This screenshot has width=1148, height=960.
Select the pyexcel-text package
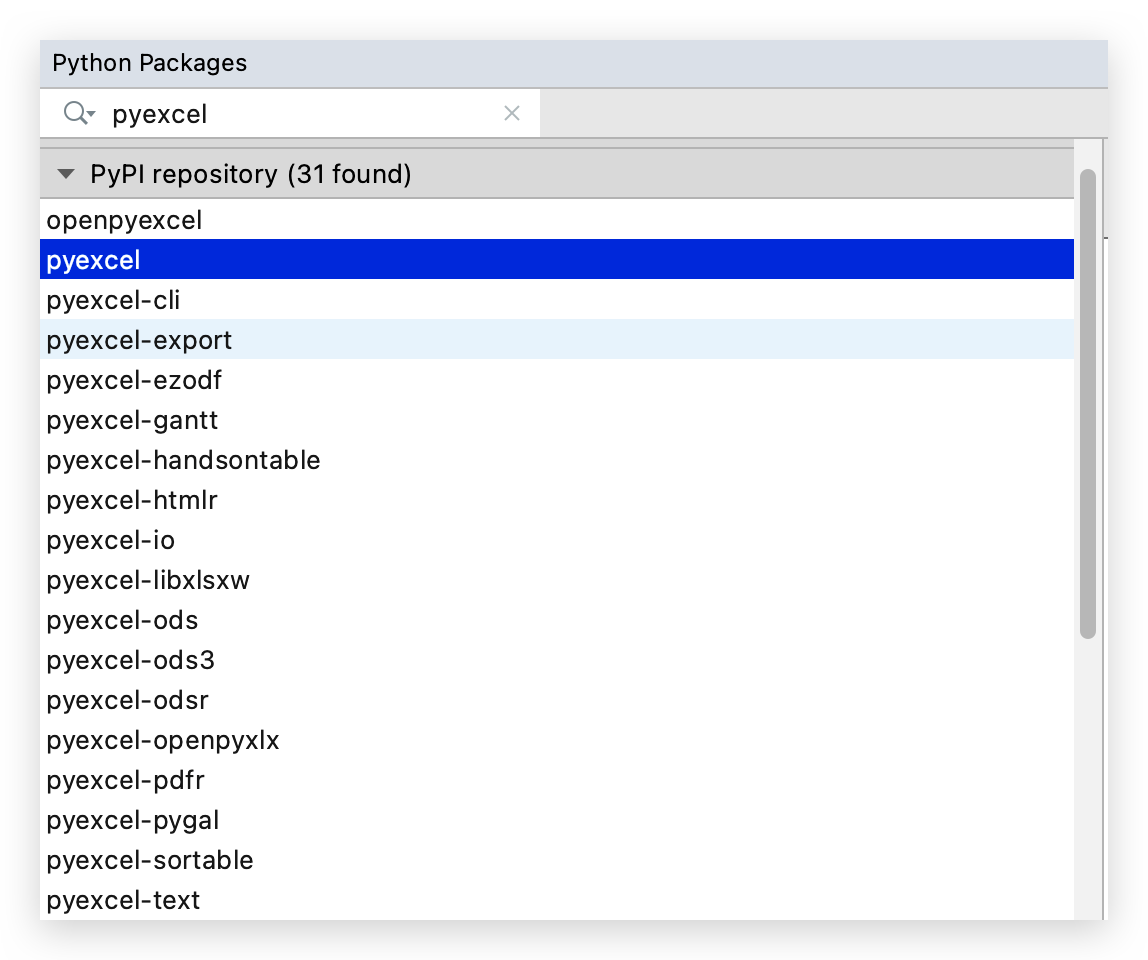[x=123, y=900]
